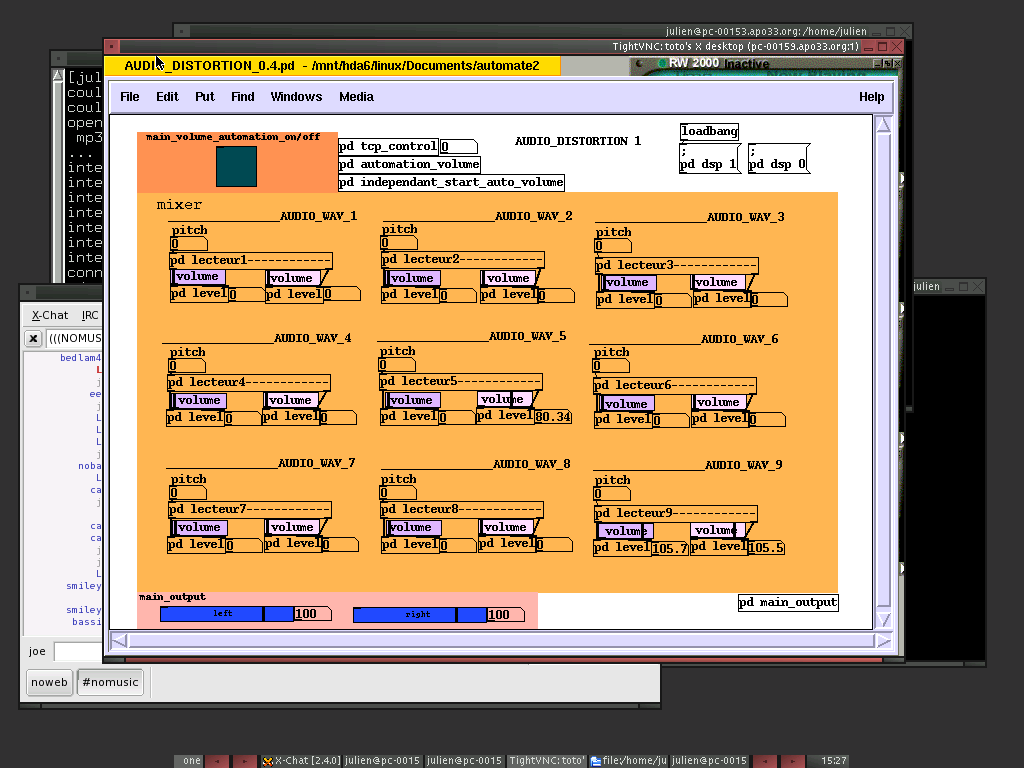Viewport: 1024px width, 768px height.
Task: Click the loadbang object box
Action: tap(709, 131)
